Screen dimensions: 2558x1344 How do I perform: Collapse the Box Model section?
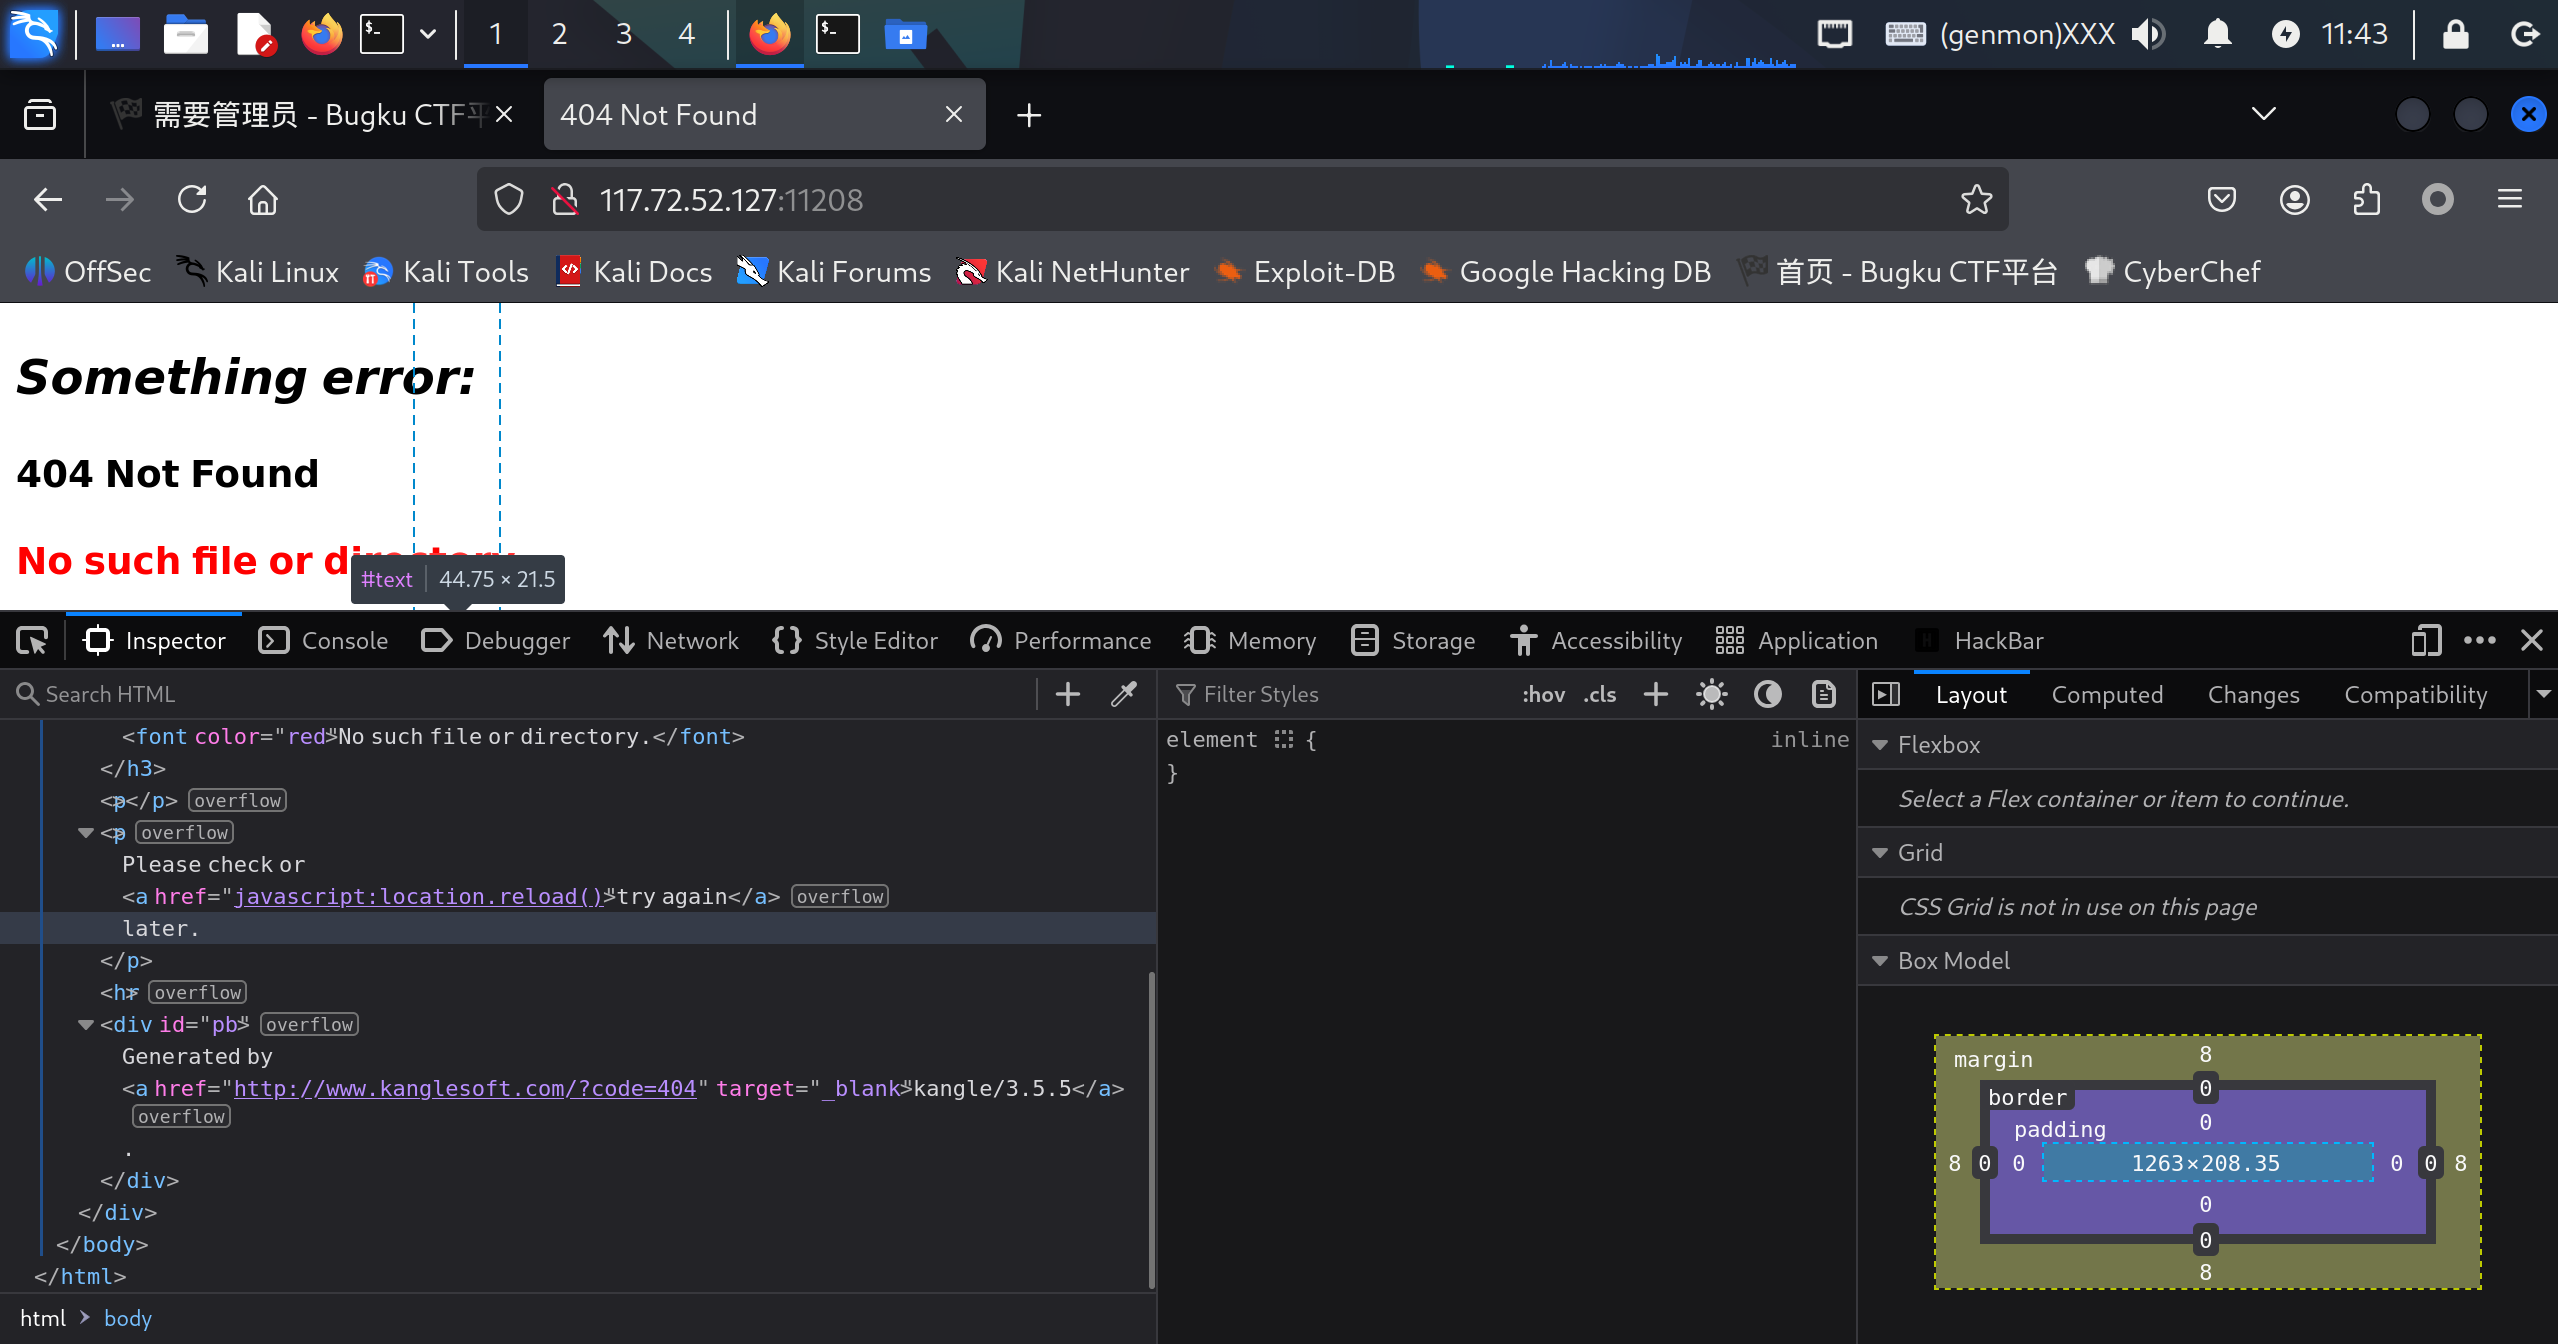pyautogui.click(x=1880, y=961)
